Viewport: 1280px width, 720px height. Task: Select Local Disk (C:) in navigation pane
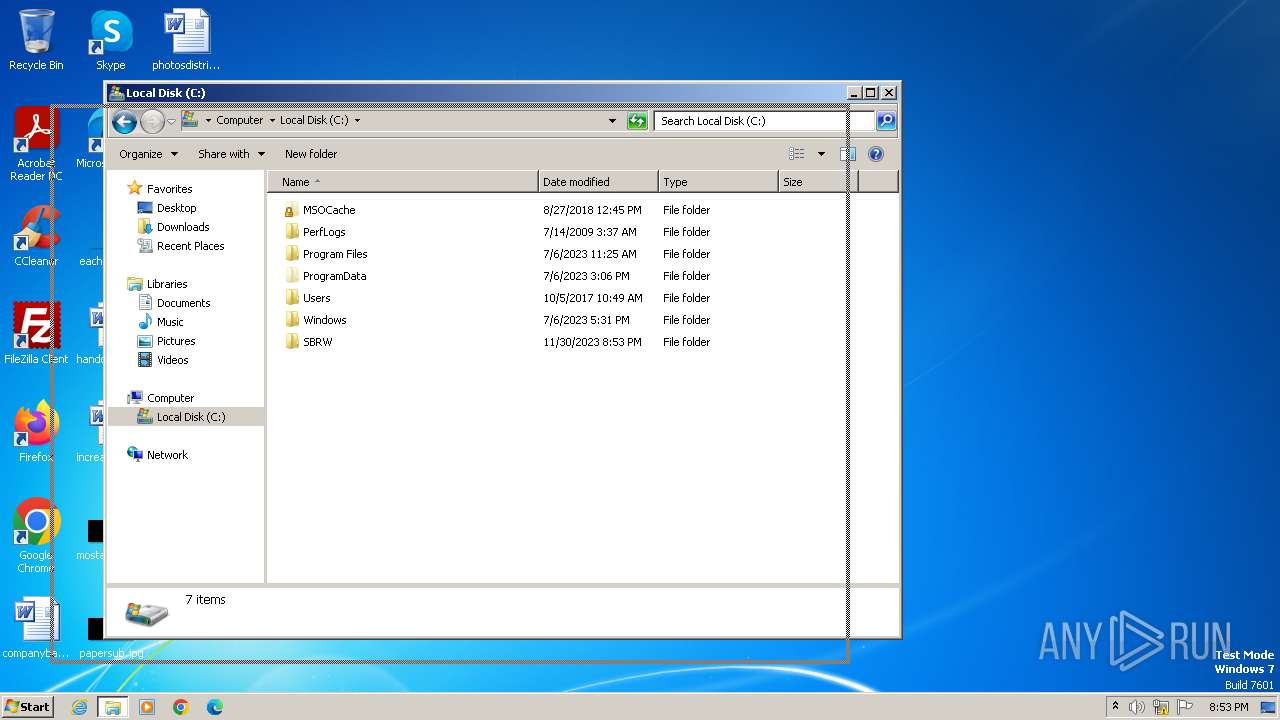click(185, 417)
